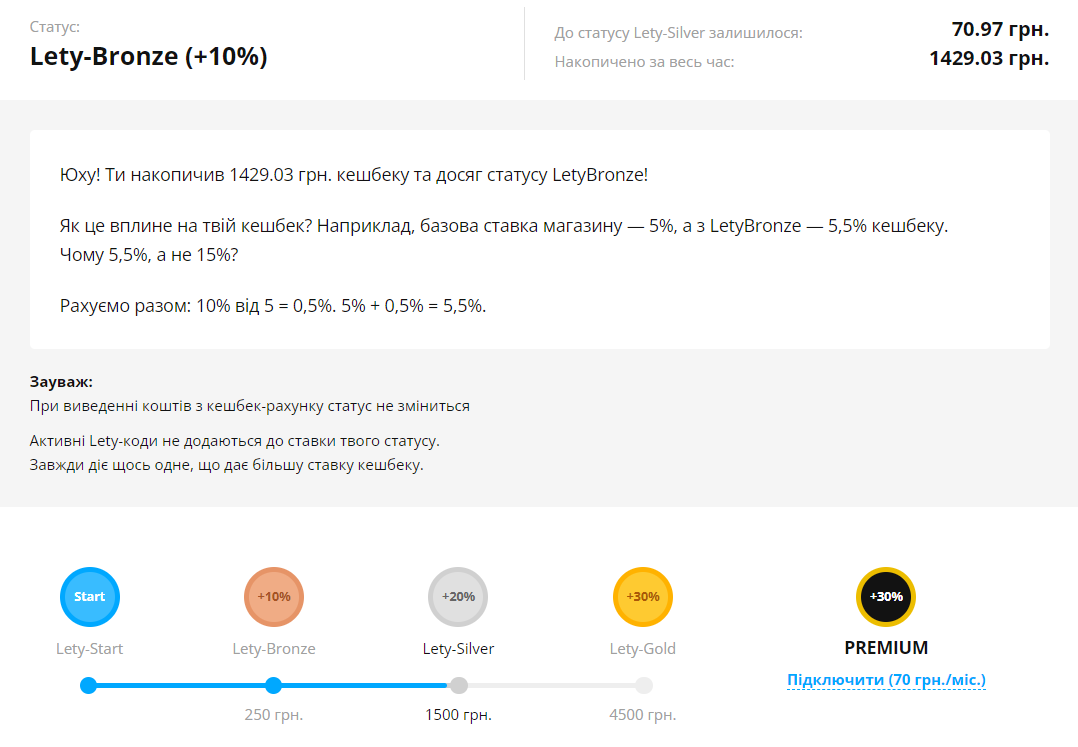Click the current progress marker on the slider
This screenshot has width=1078, height=747.
point(273,686)
